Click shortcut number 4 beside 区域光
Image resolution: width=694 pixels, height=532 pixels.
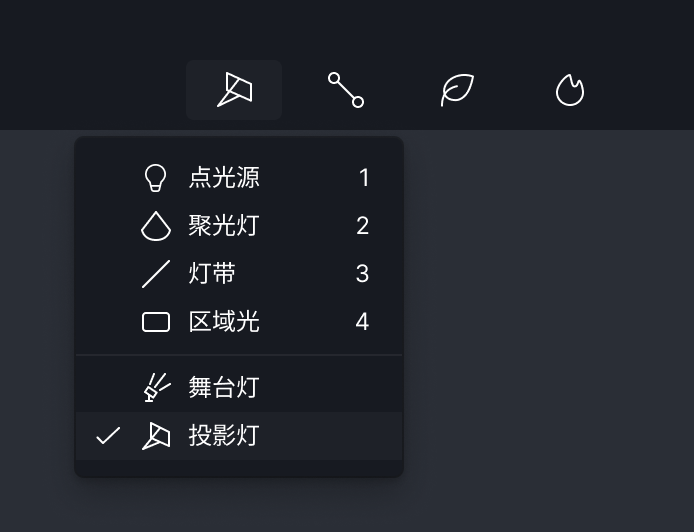[x=362, y=322]
